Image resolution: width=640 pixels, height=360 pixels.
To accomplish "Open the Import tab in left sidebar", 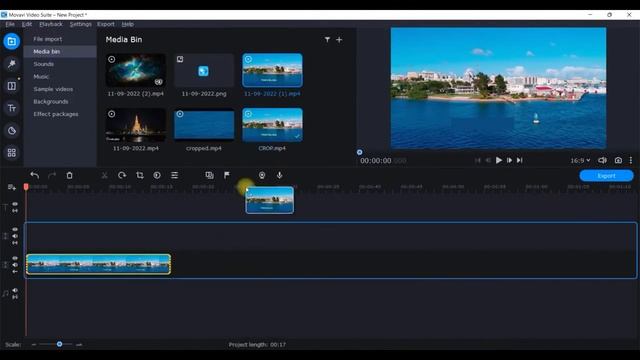I will [x=11, y=41].
